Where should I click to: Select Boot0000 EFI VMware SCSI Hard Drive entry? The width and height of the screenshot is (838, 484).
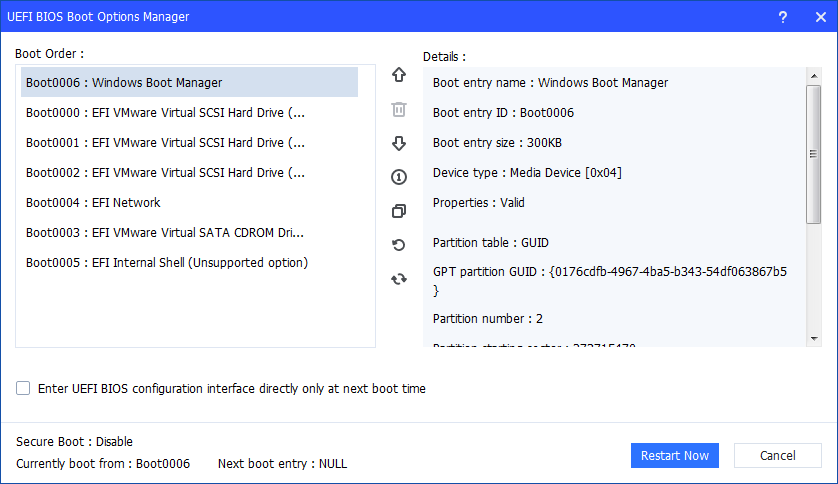click(x=165, y=113)
